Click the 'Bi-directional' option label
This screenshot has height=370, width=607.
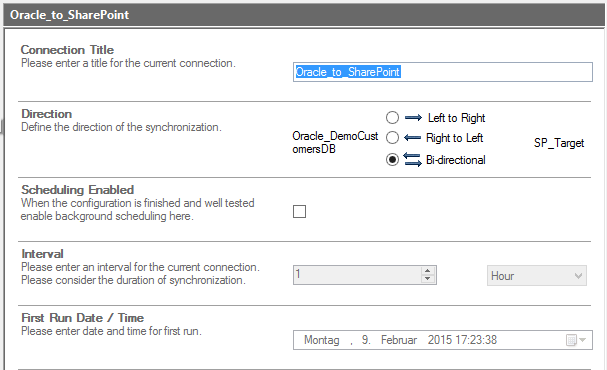456,160
